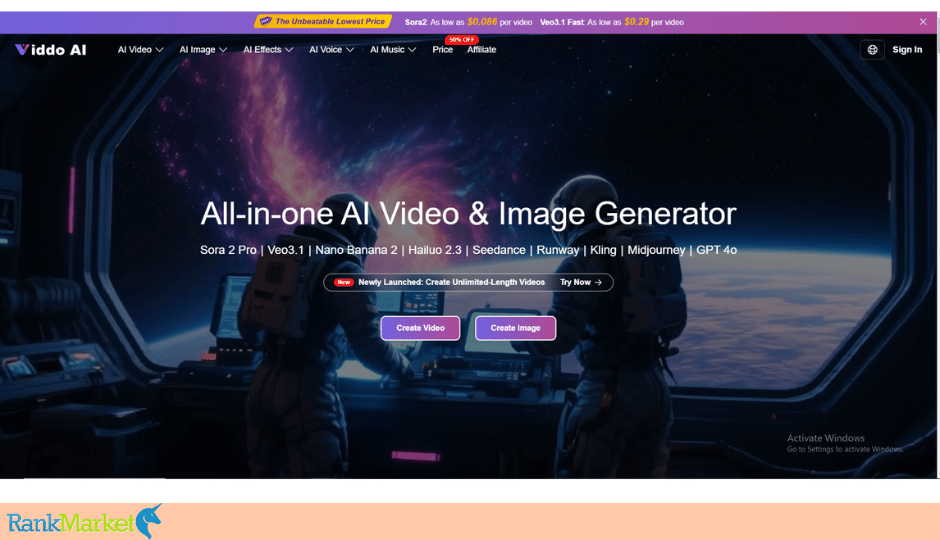The height and width of the screenshot is (540, 940).
Task: Open the language globe icon
Action: coord(872,50)
